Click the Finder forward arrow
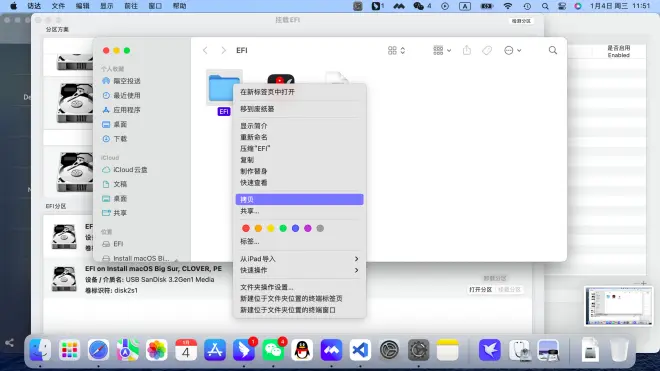The image size is (660, 371). coord(224,51)
